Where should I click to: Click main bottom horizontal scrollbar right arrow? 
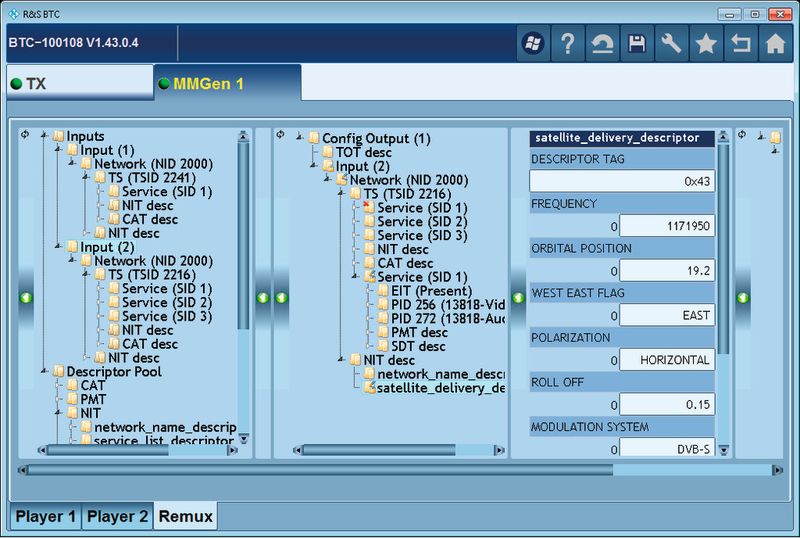777,470
